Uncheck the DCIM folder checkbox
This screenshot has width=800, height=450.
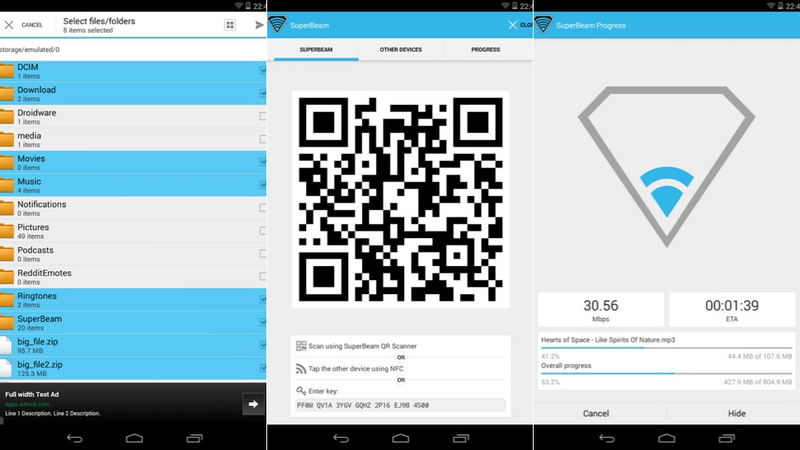click(263, 70)
